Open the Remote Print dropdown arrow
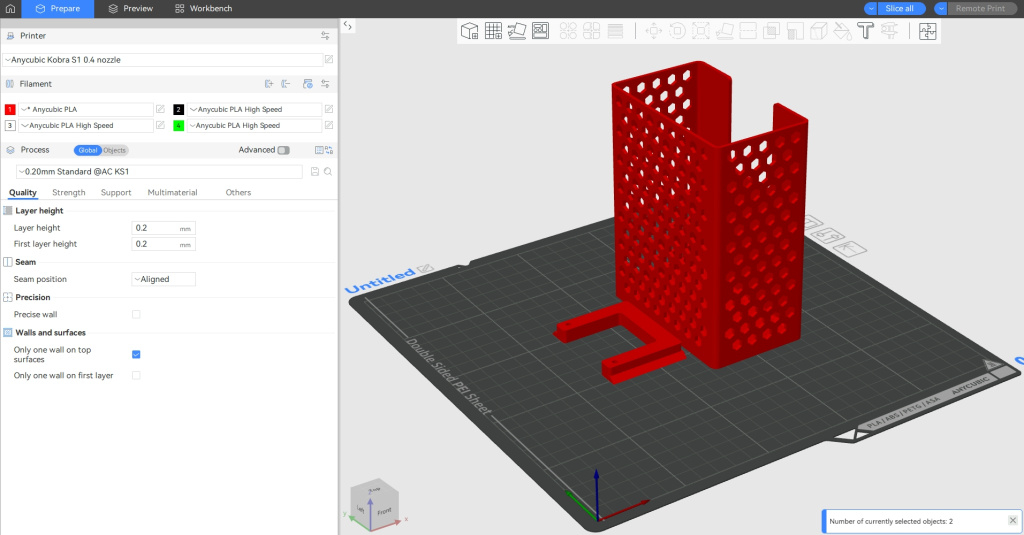 941,8
